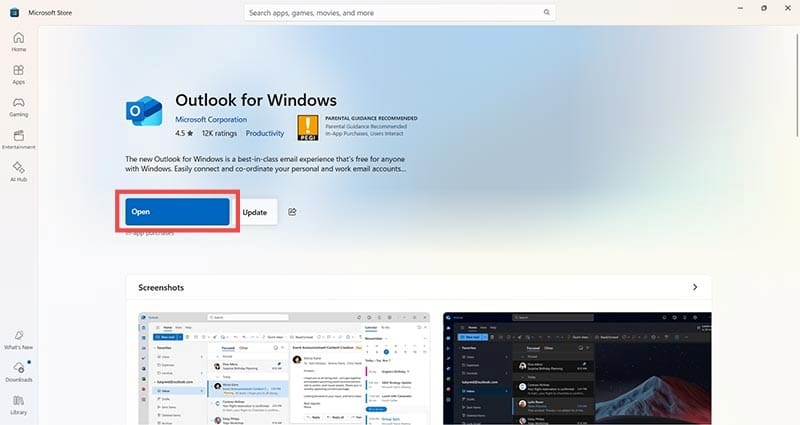Image resolution: width=800 pixels, height=425 pixels.
Task: Show What's New page
Action: click(x=18, y=340)
